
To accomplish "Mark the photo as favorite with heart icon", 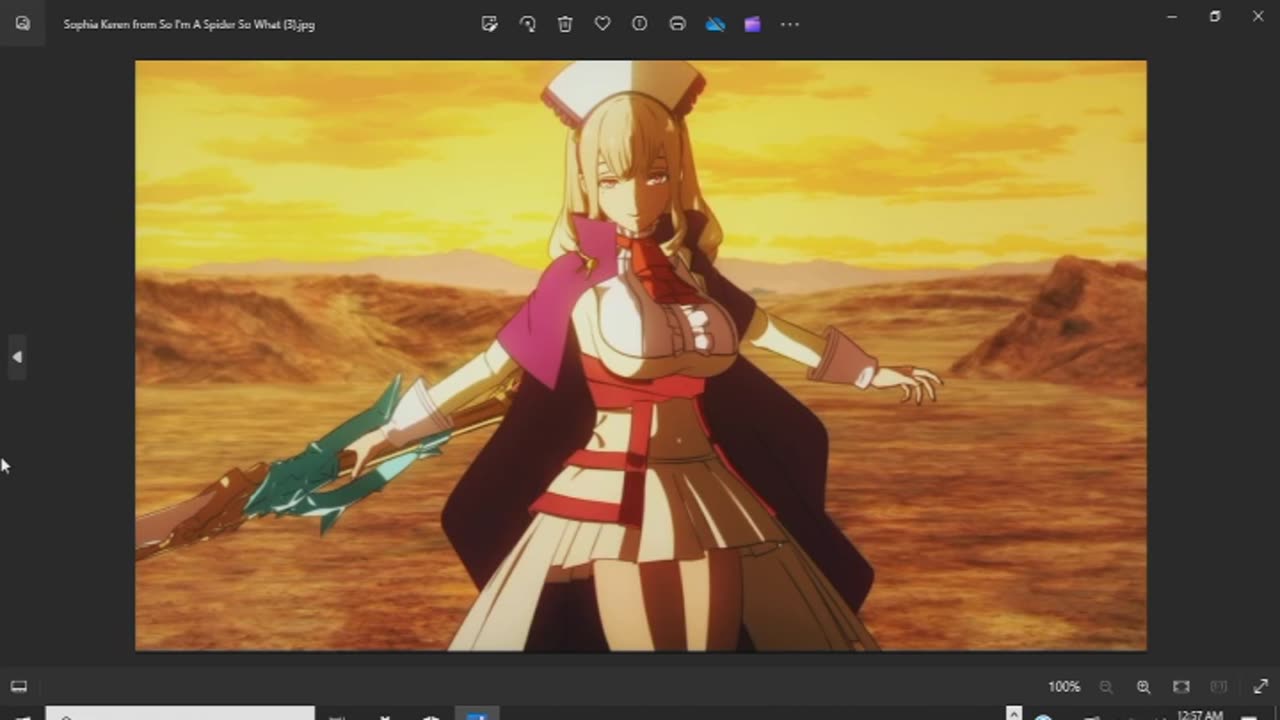I will coord(602,23).
